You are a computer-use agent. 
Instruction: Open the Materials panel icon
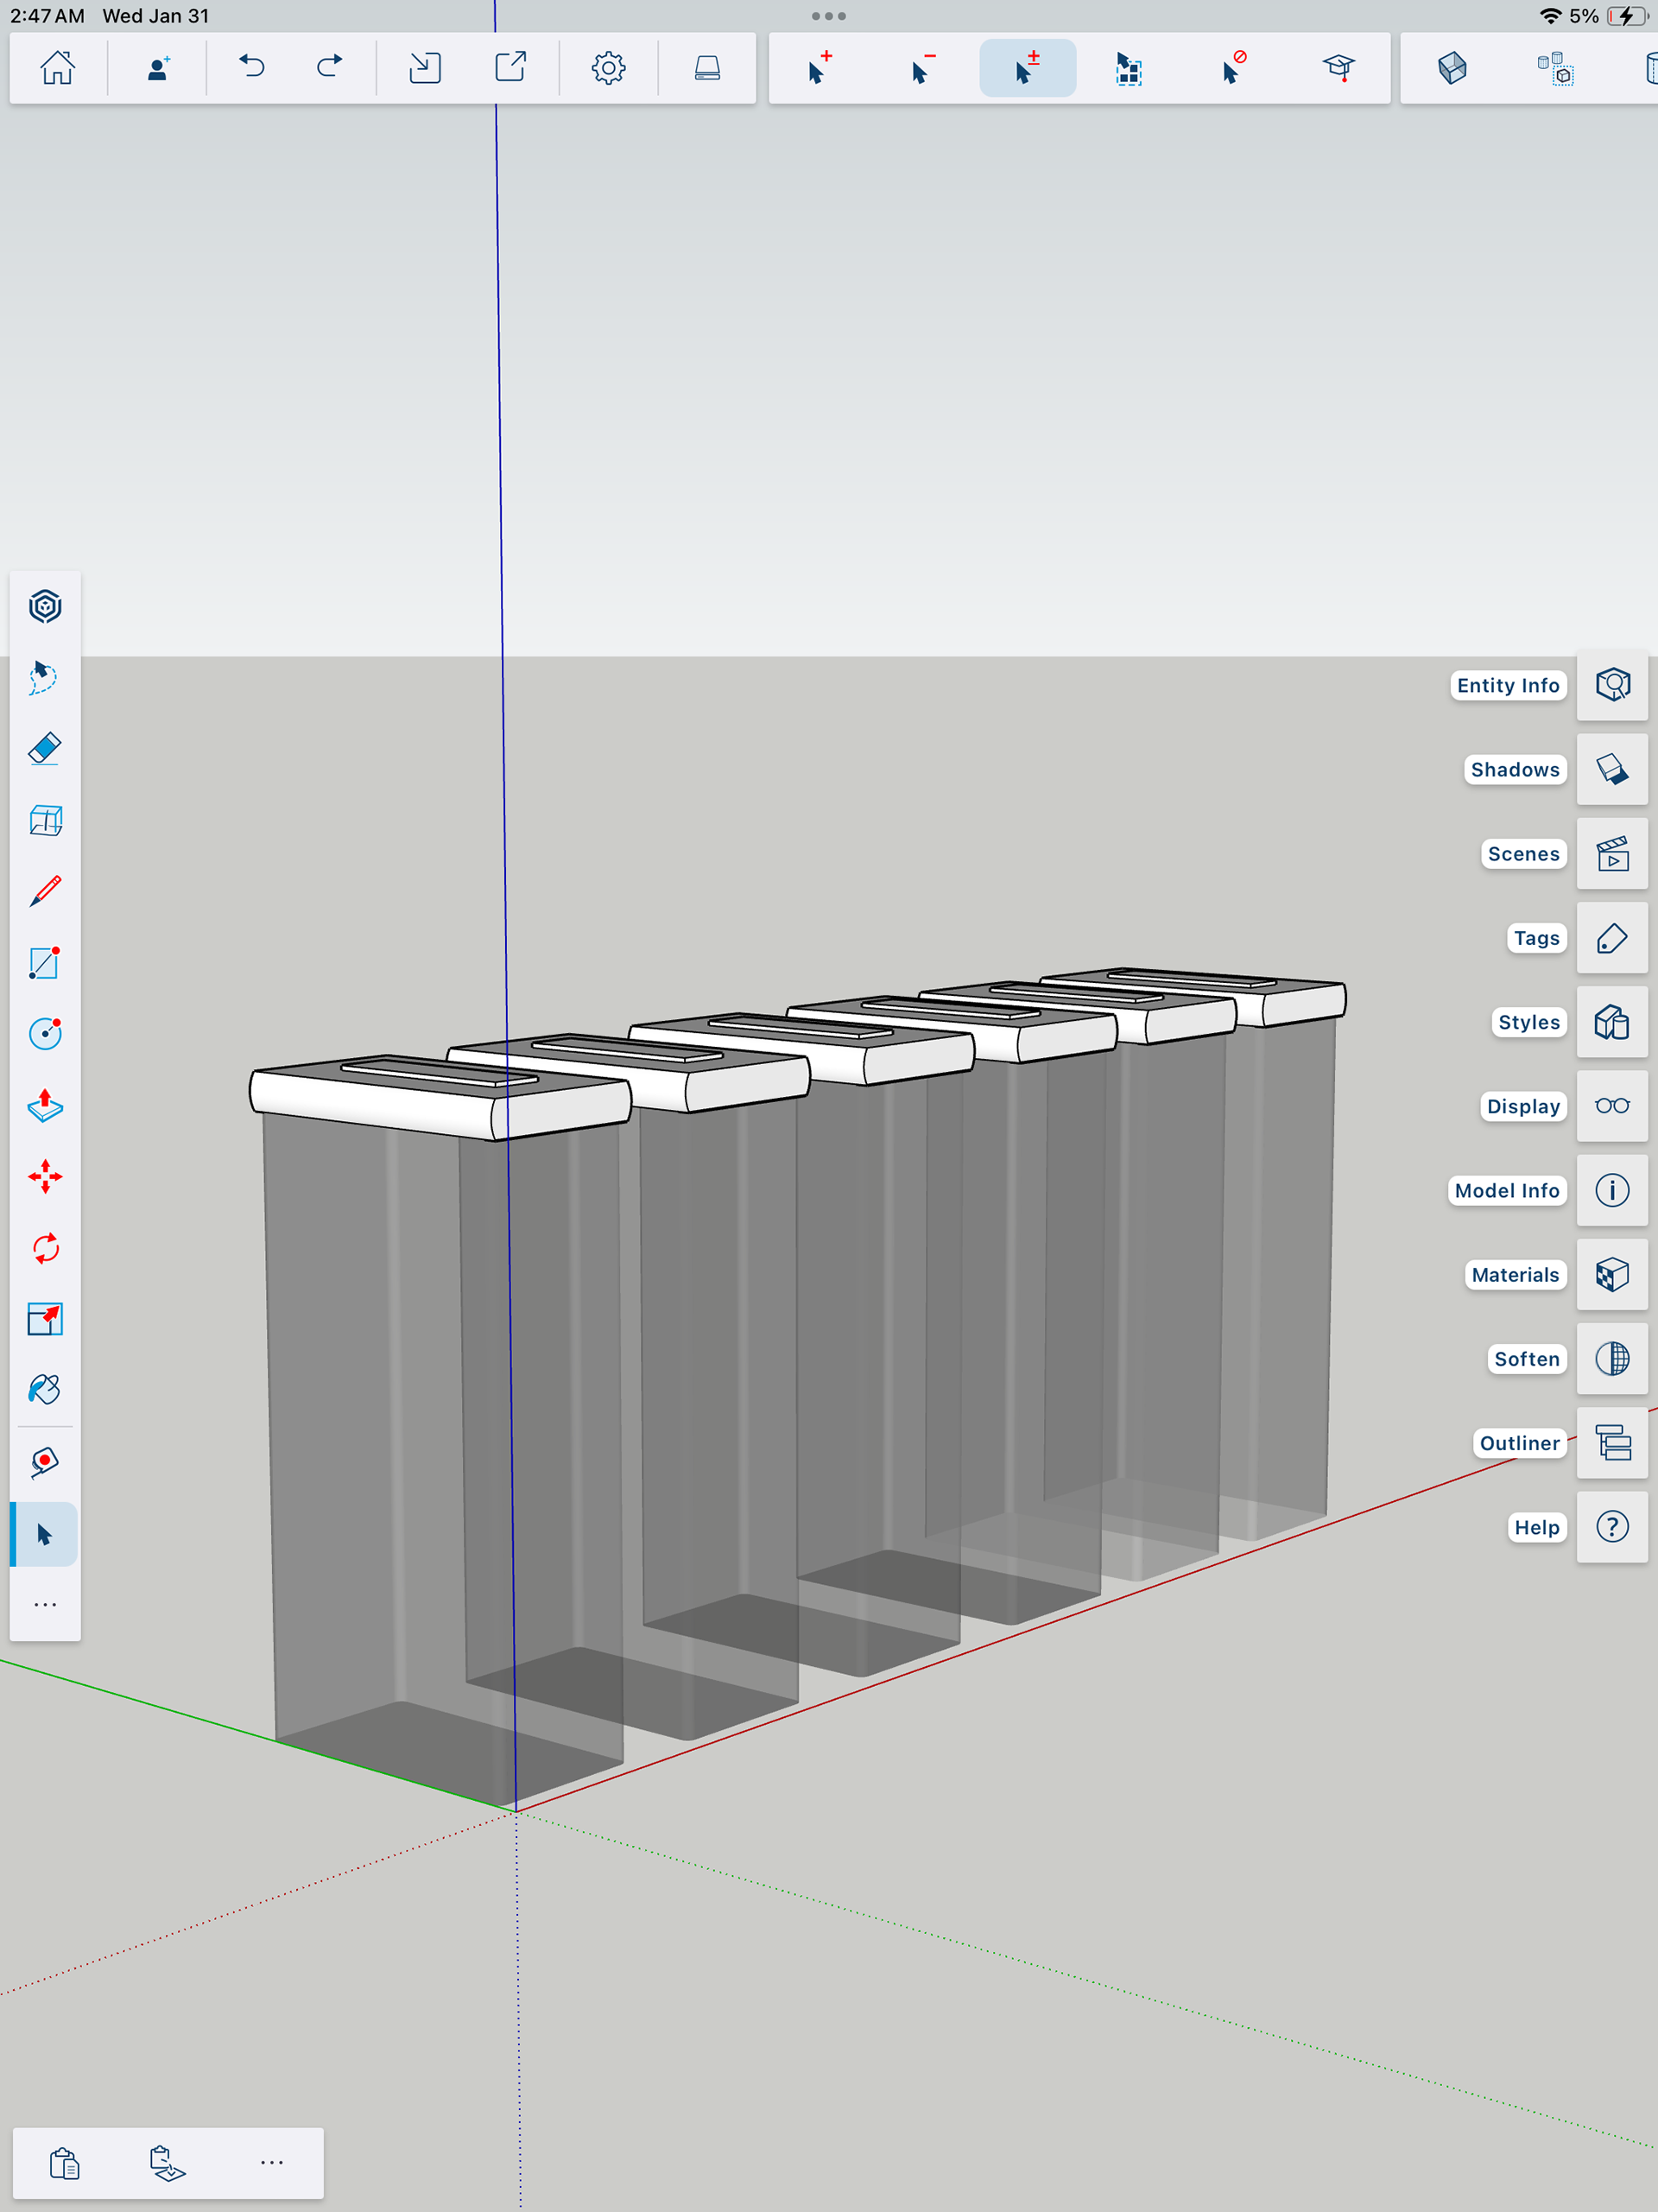click(x=1611, y=1274)
